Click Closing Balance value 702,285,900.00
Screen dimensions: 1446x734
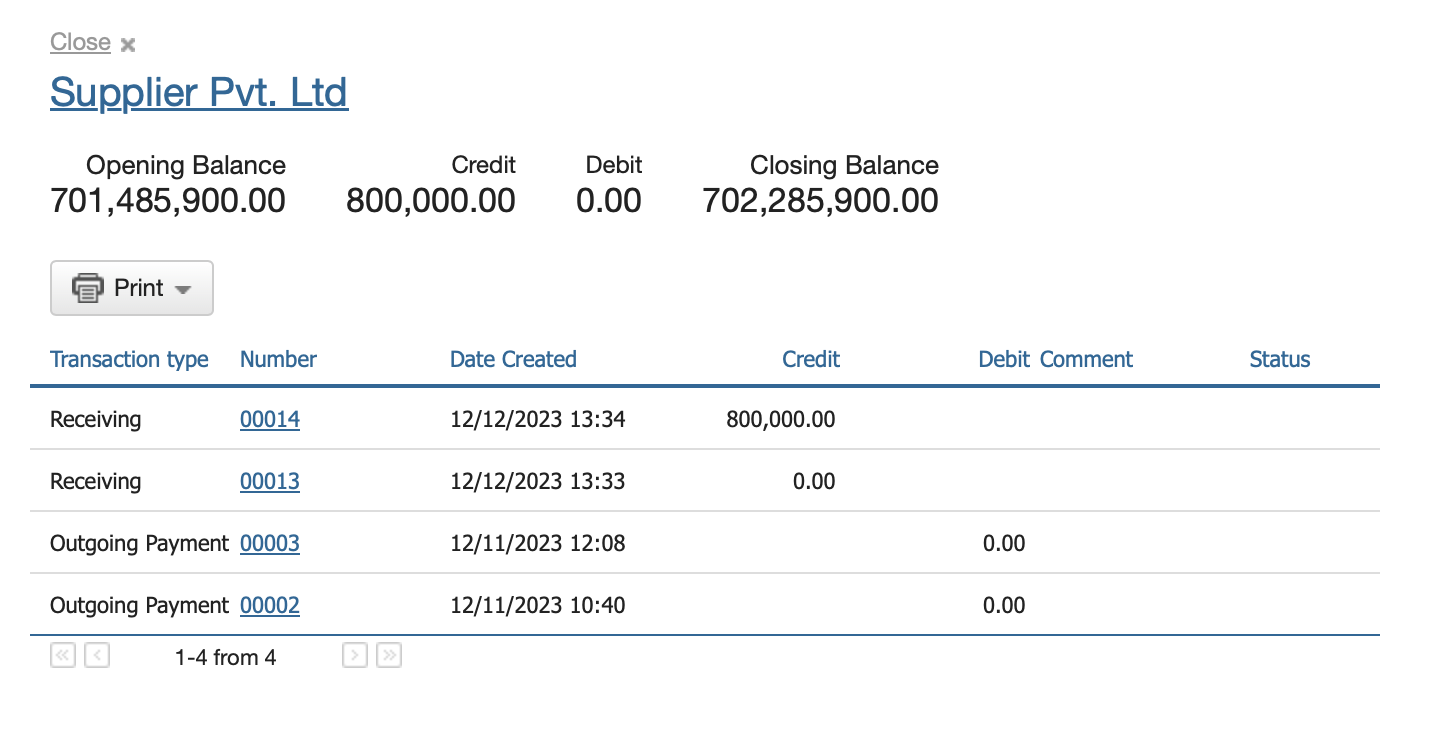(821, 201)
